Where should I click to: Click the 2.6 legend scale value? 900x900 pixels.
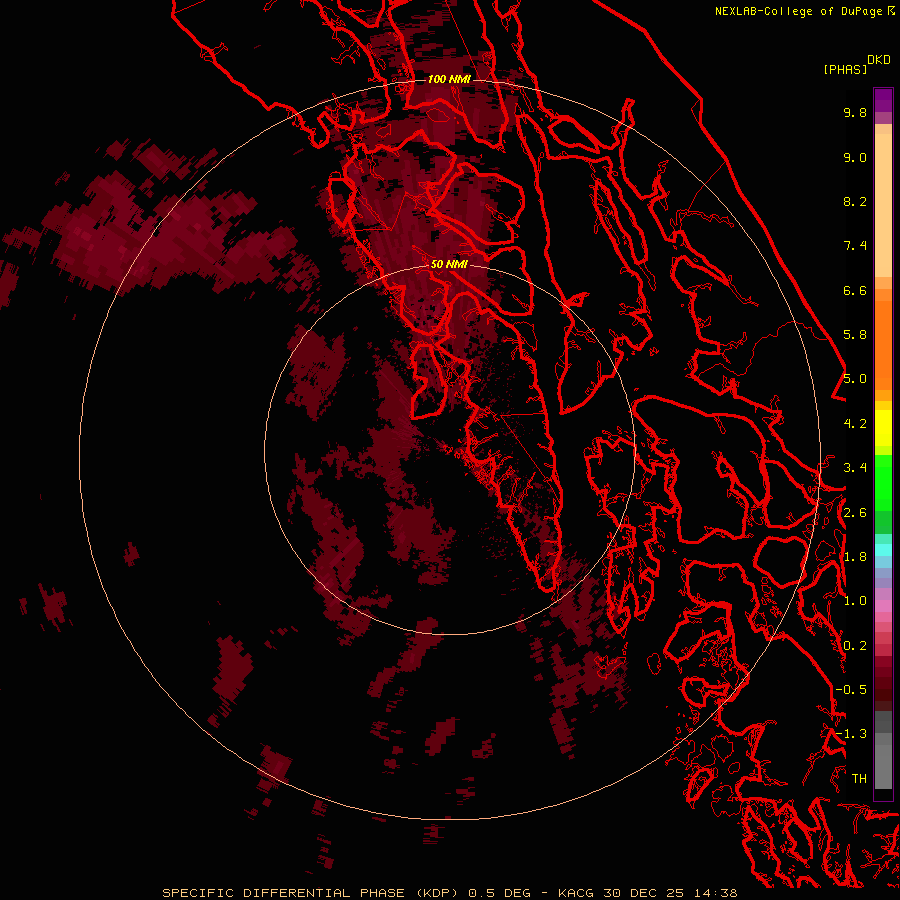coord(855,513)
